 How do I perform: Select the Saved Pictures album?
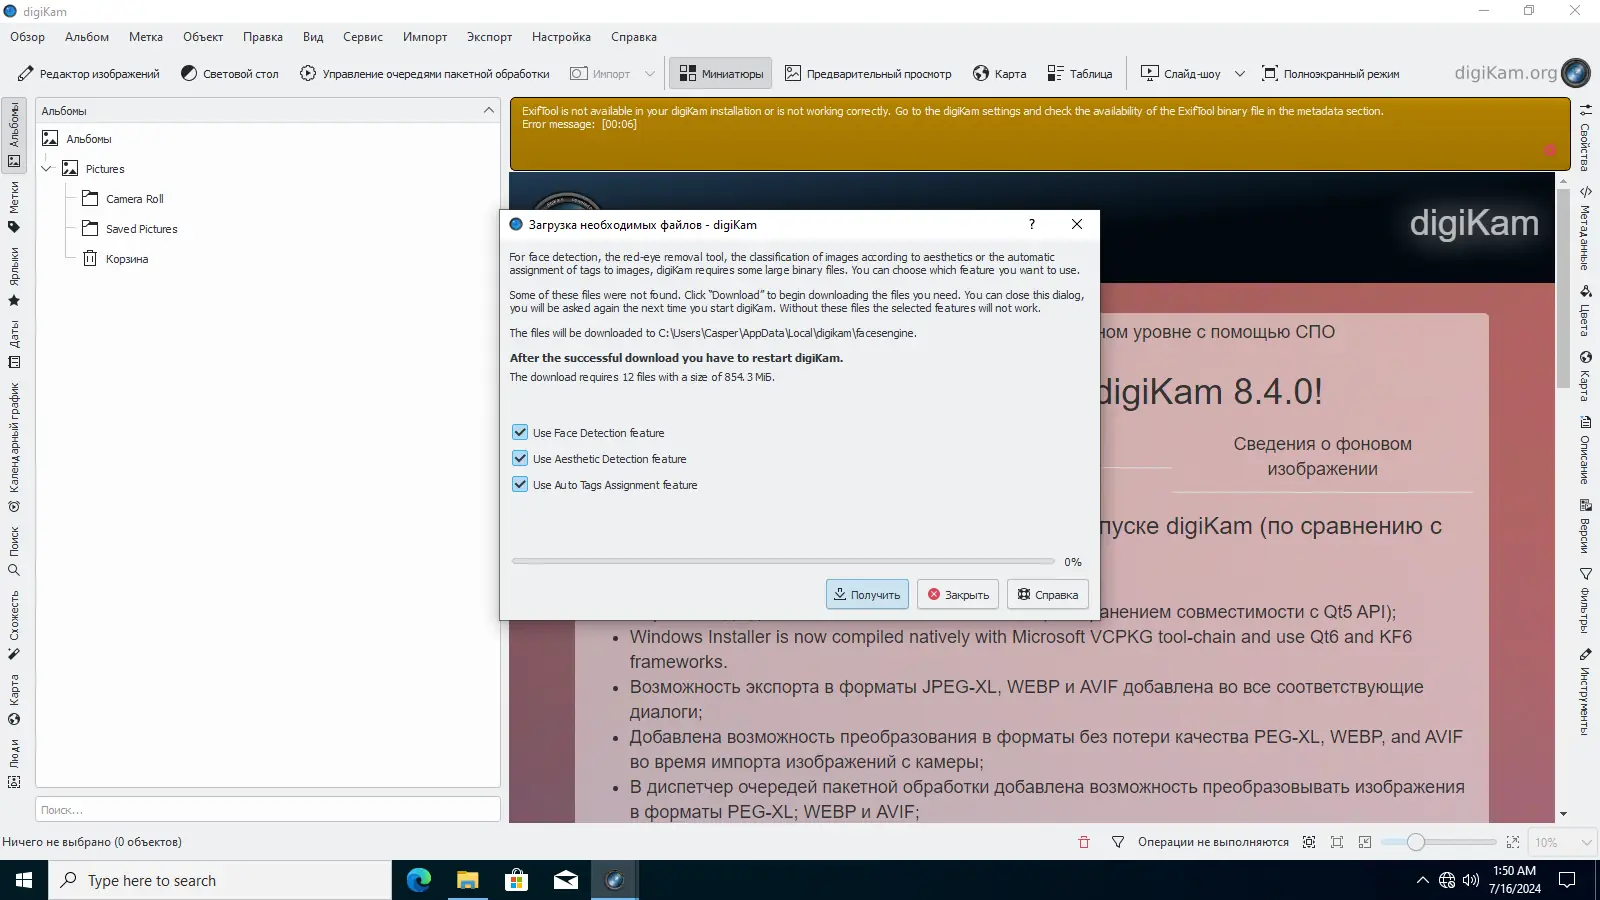(141, 229)
